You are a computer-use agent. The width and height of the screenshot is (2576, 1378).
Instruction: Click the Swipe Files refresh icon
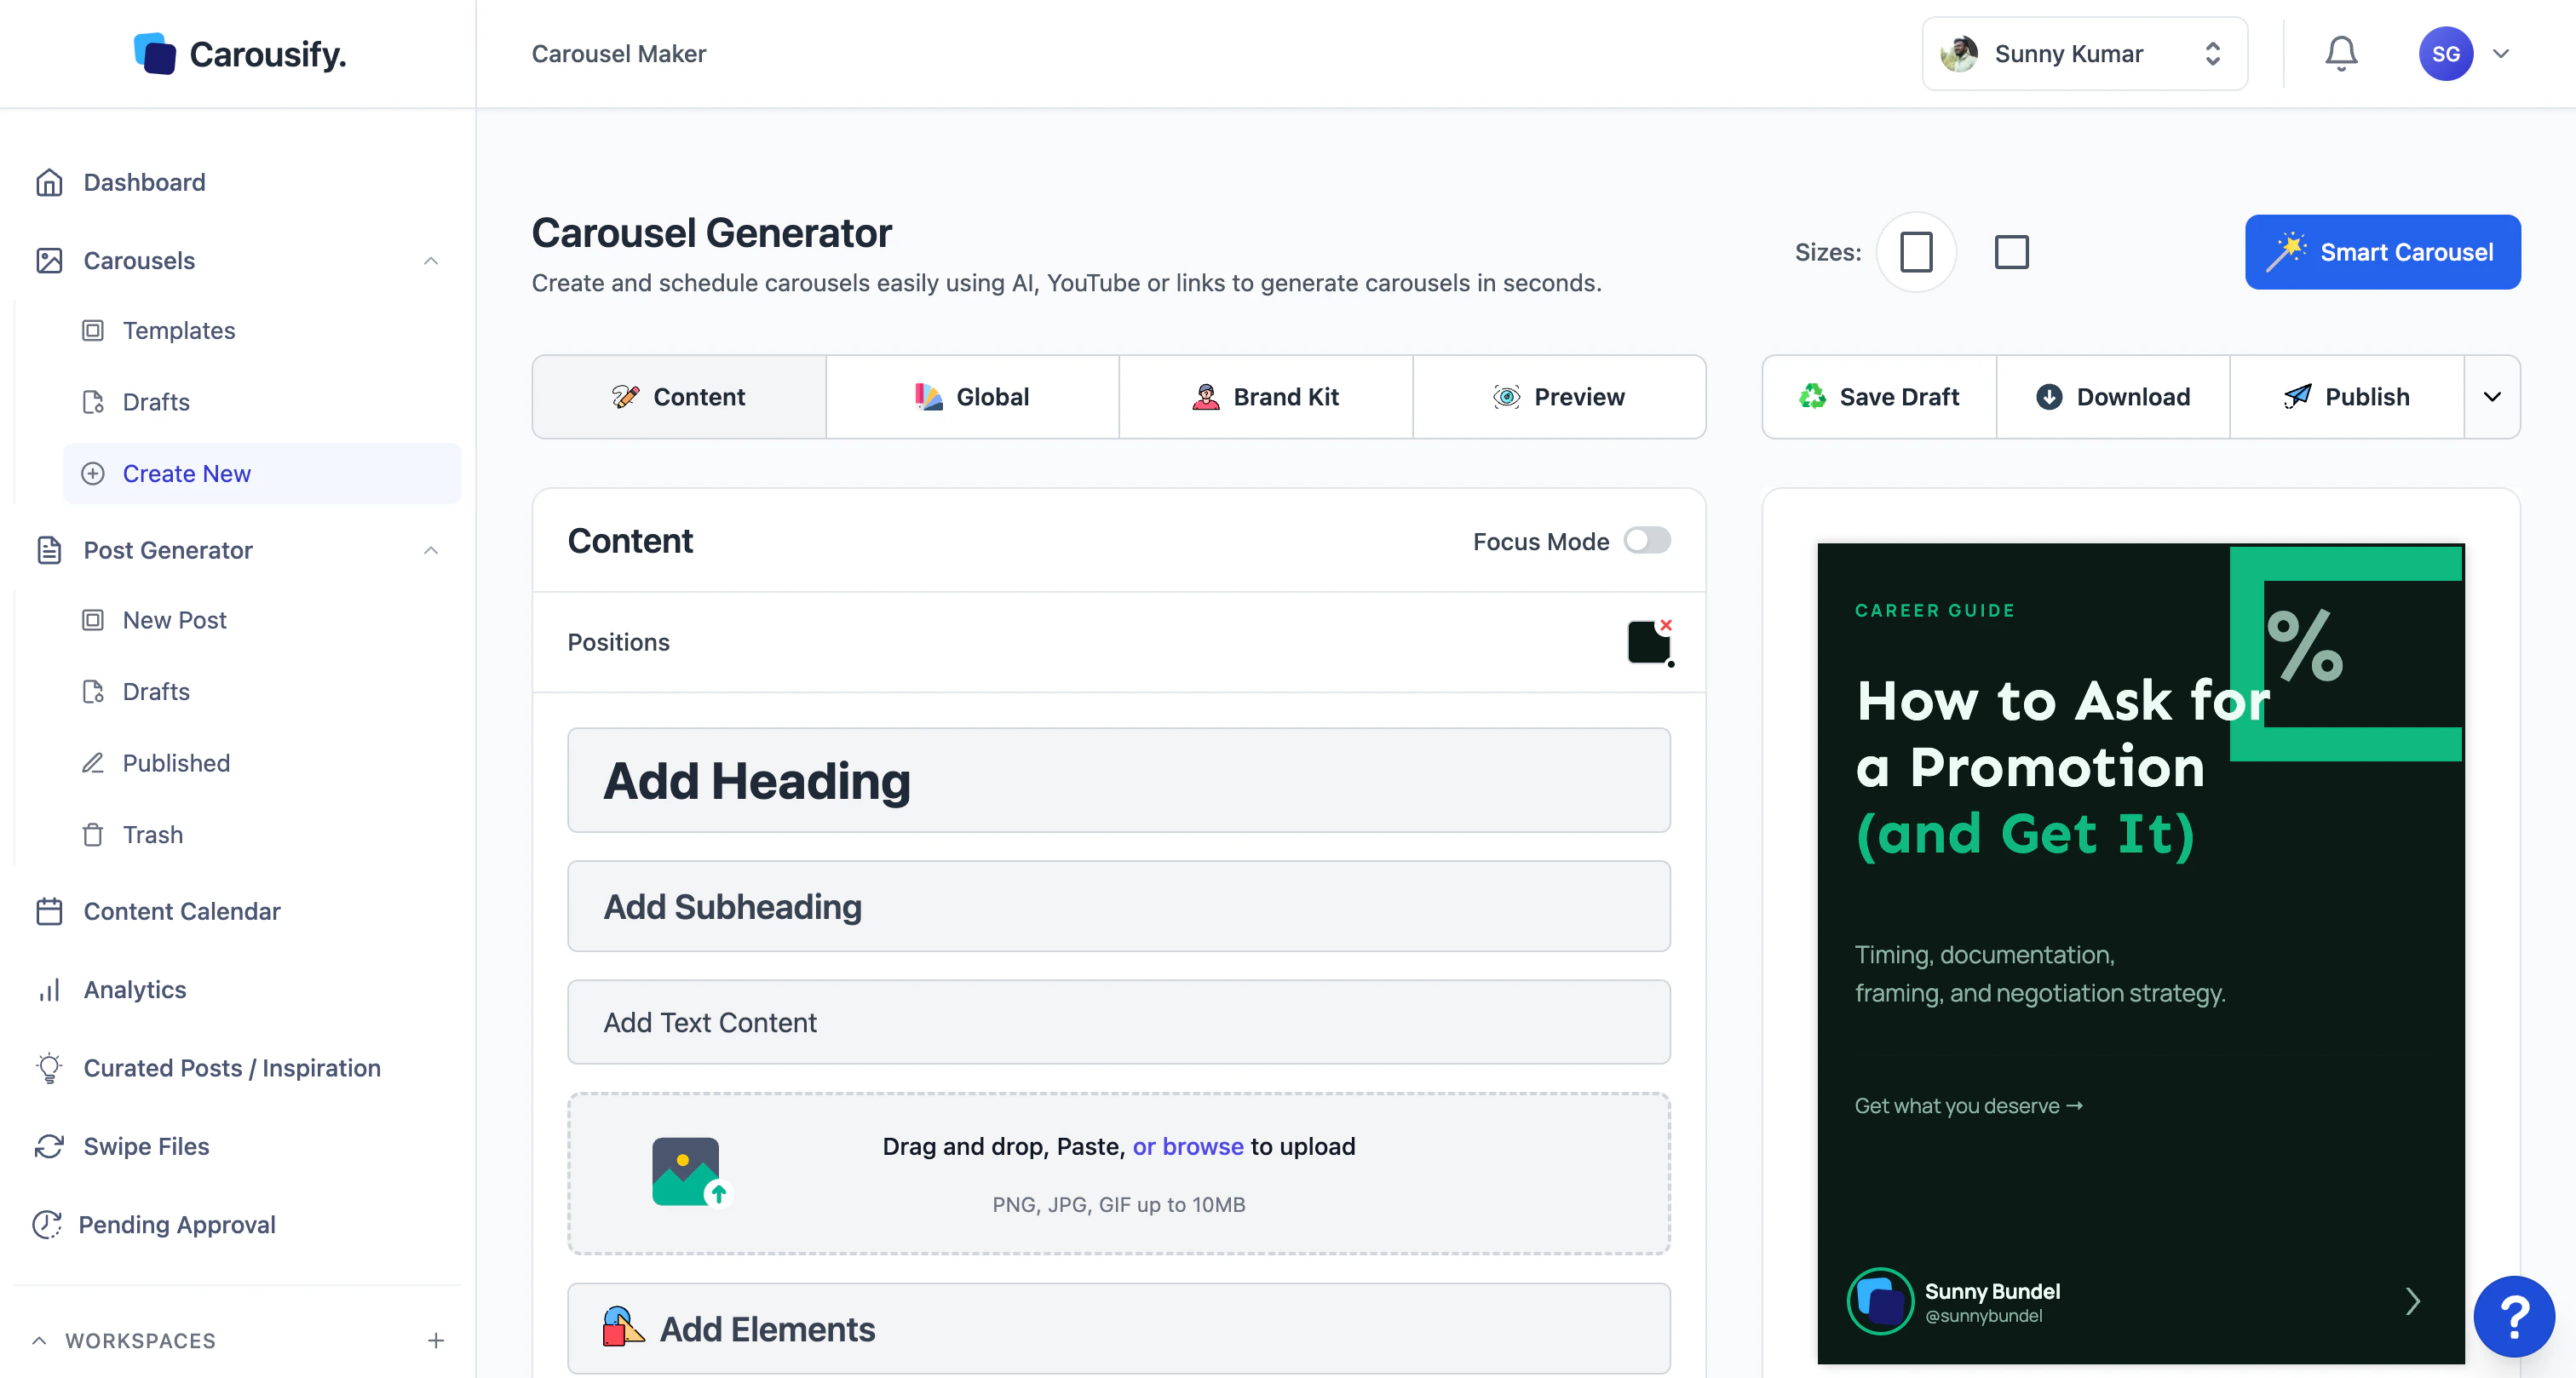[49, 1146]
